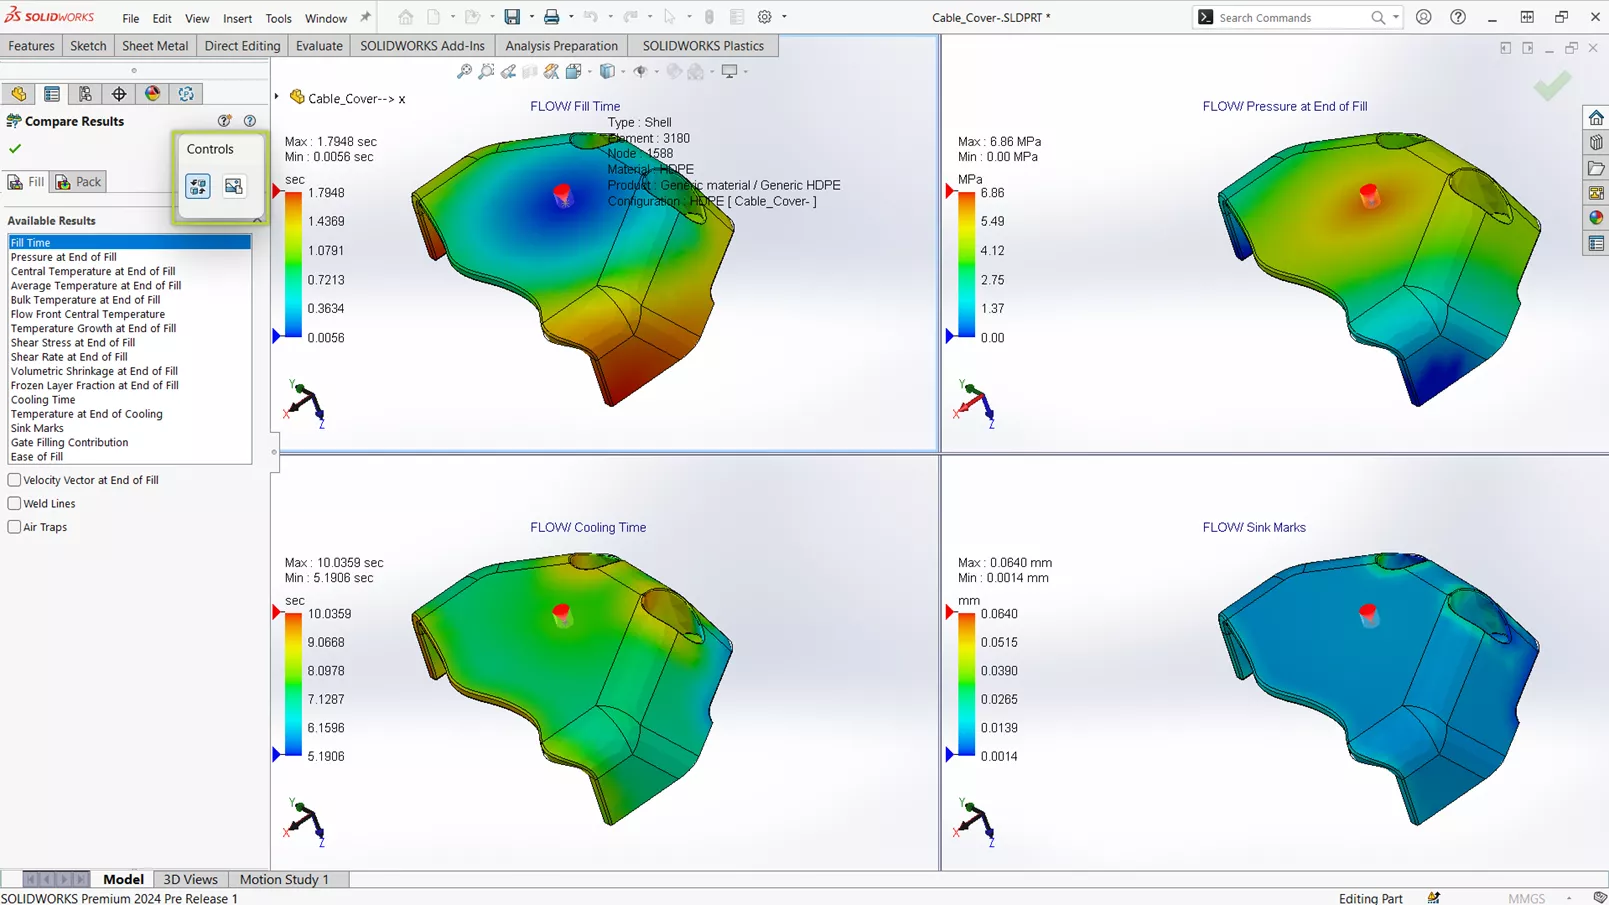The width and height of the screenshot is (1609, 905).
Task: Open SOLIDWORKS Resources home in the task pane
Action: pyautogui.click(x=1596, y=118)
